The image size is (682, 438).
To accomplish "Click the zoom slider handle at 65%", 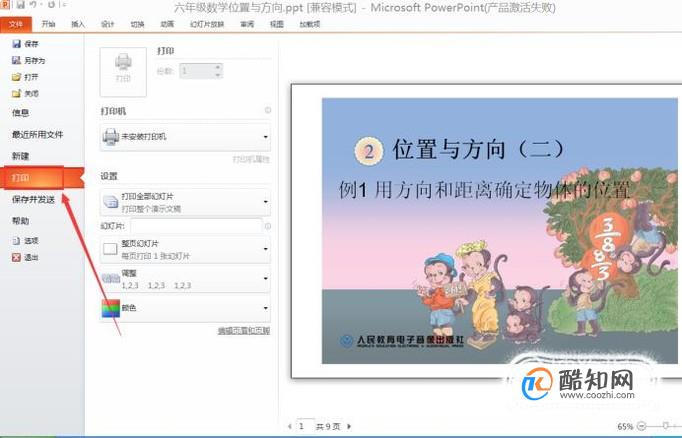I will click(665, 426).
